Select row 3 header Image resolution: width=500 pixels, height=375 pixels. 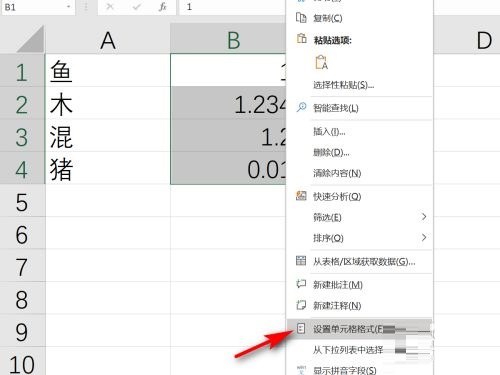coord(22,136)
